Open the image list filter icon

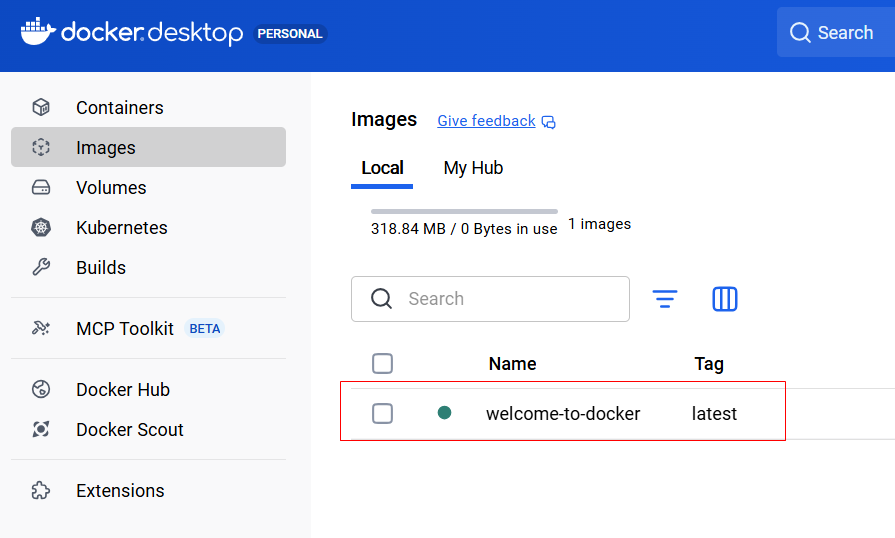[x=665, y=299]
